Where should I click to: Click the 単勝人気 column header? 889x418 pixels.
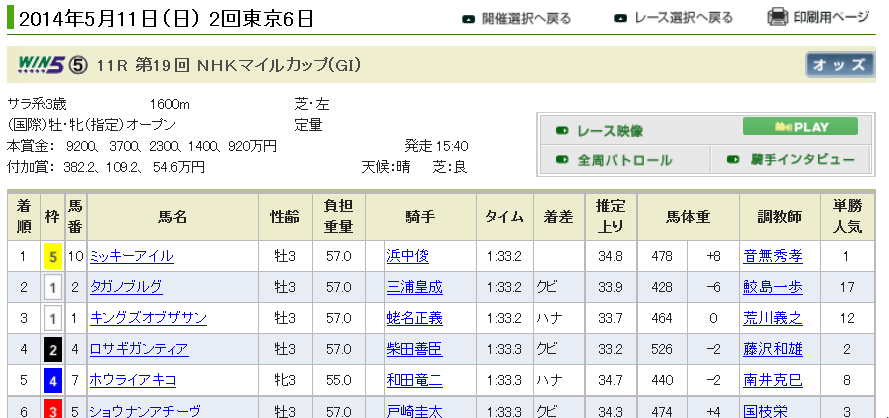[x=847, y=216]
